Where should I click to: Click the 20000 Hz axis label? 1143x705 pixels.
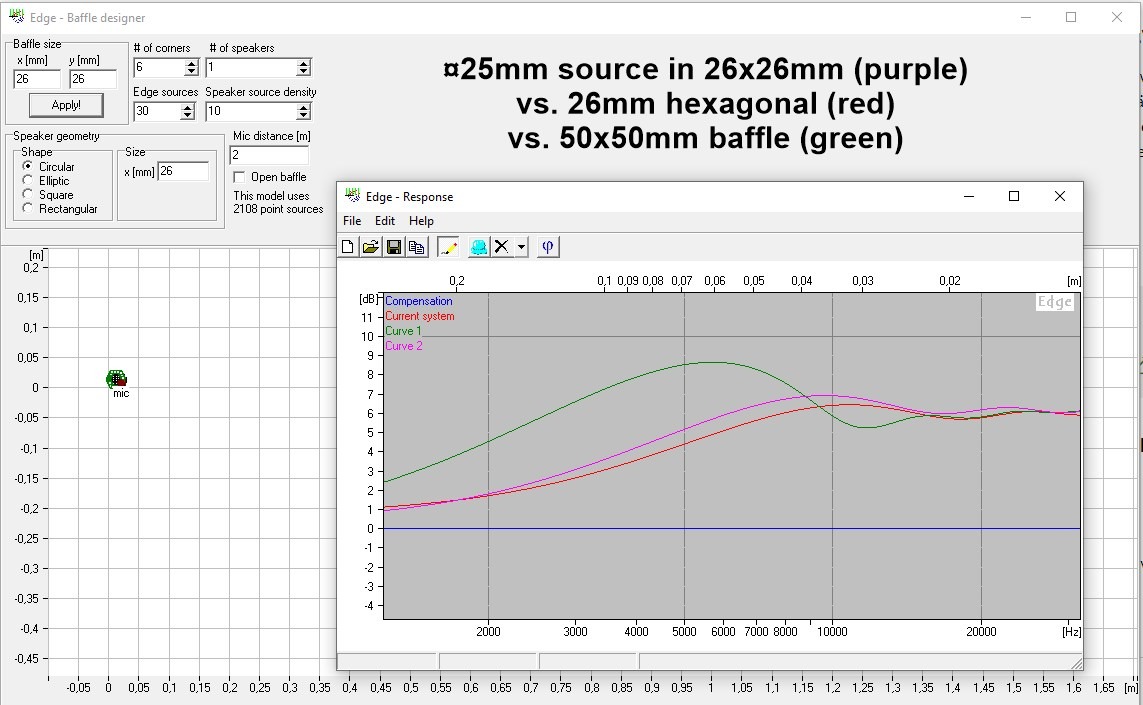(x=981, y=632)
